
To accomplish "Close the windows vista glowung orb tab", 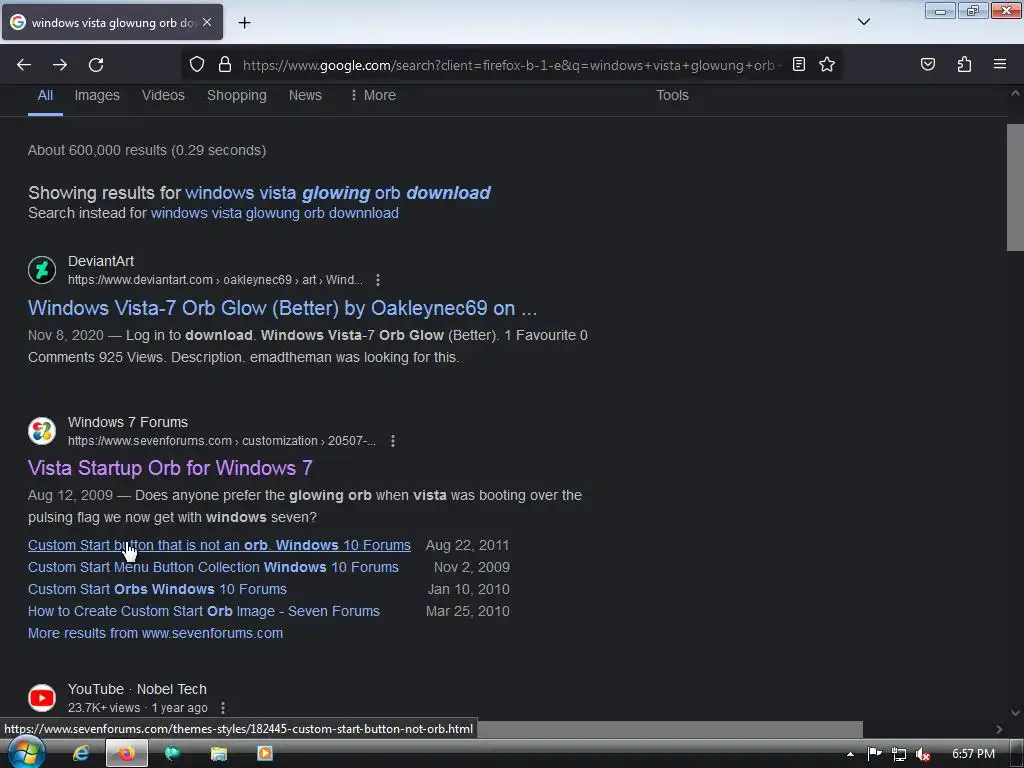I will click(x=207, y=22).
